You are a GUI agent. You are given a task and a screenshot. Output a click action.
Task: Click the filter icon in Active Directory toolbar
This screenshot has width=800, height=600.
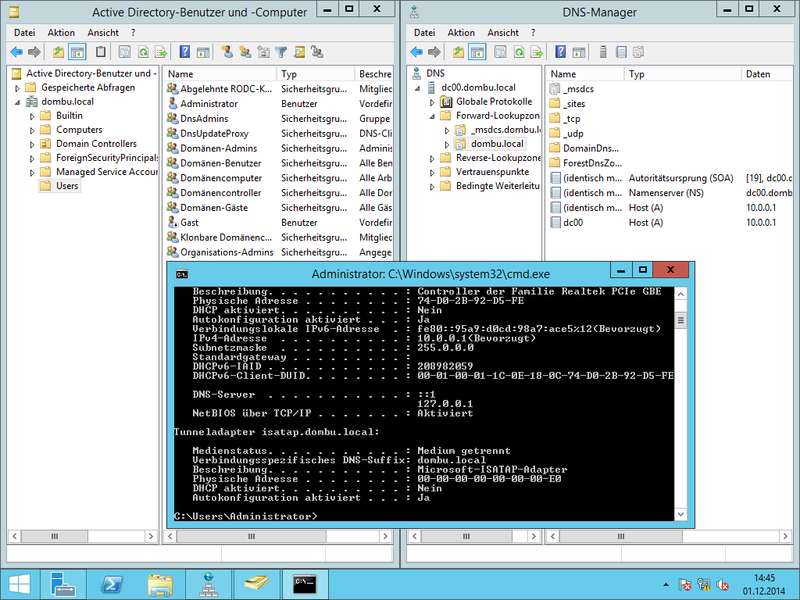point(281,51)
